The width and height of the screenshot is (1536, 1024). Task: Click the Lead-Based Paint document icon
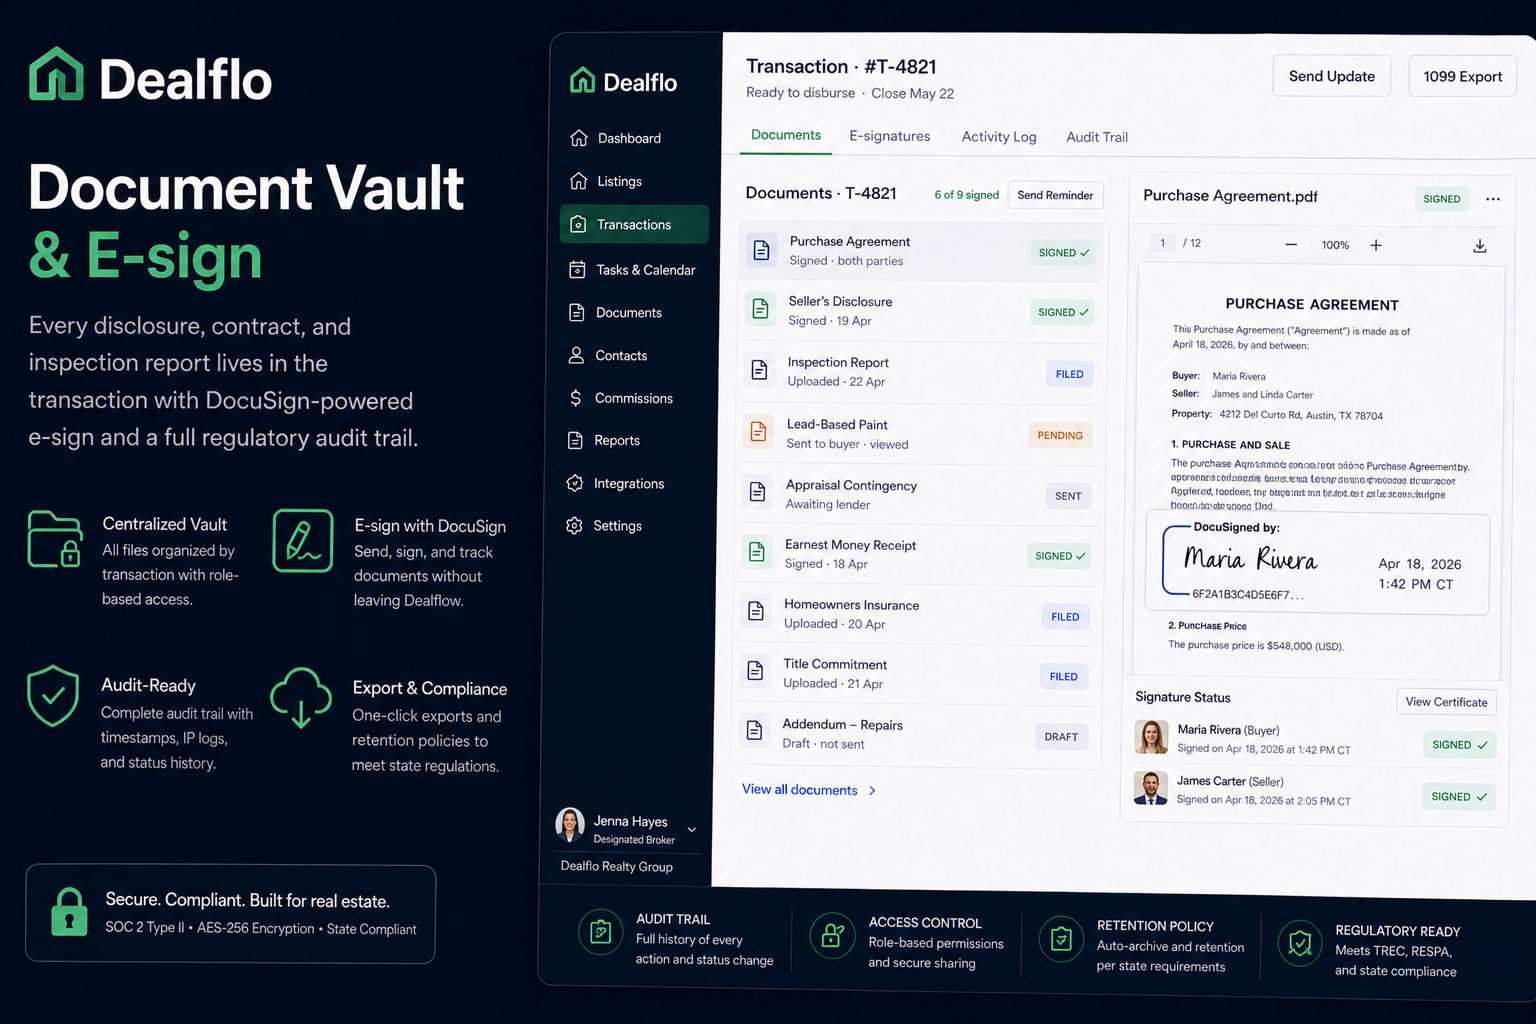[758, 432]
